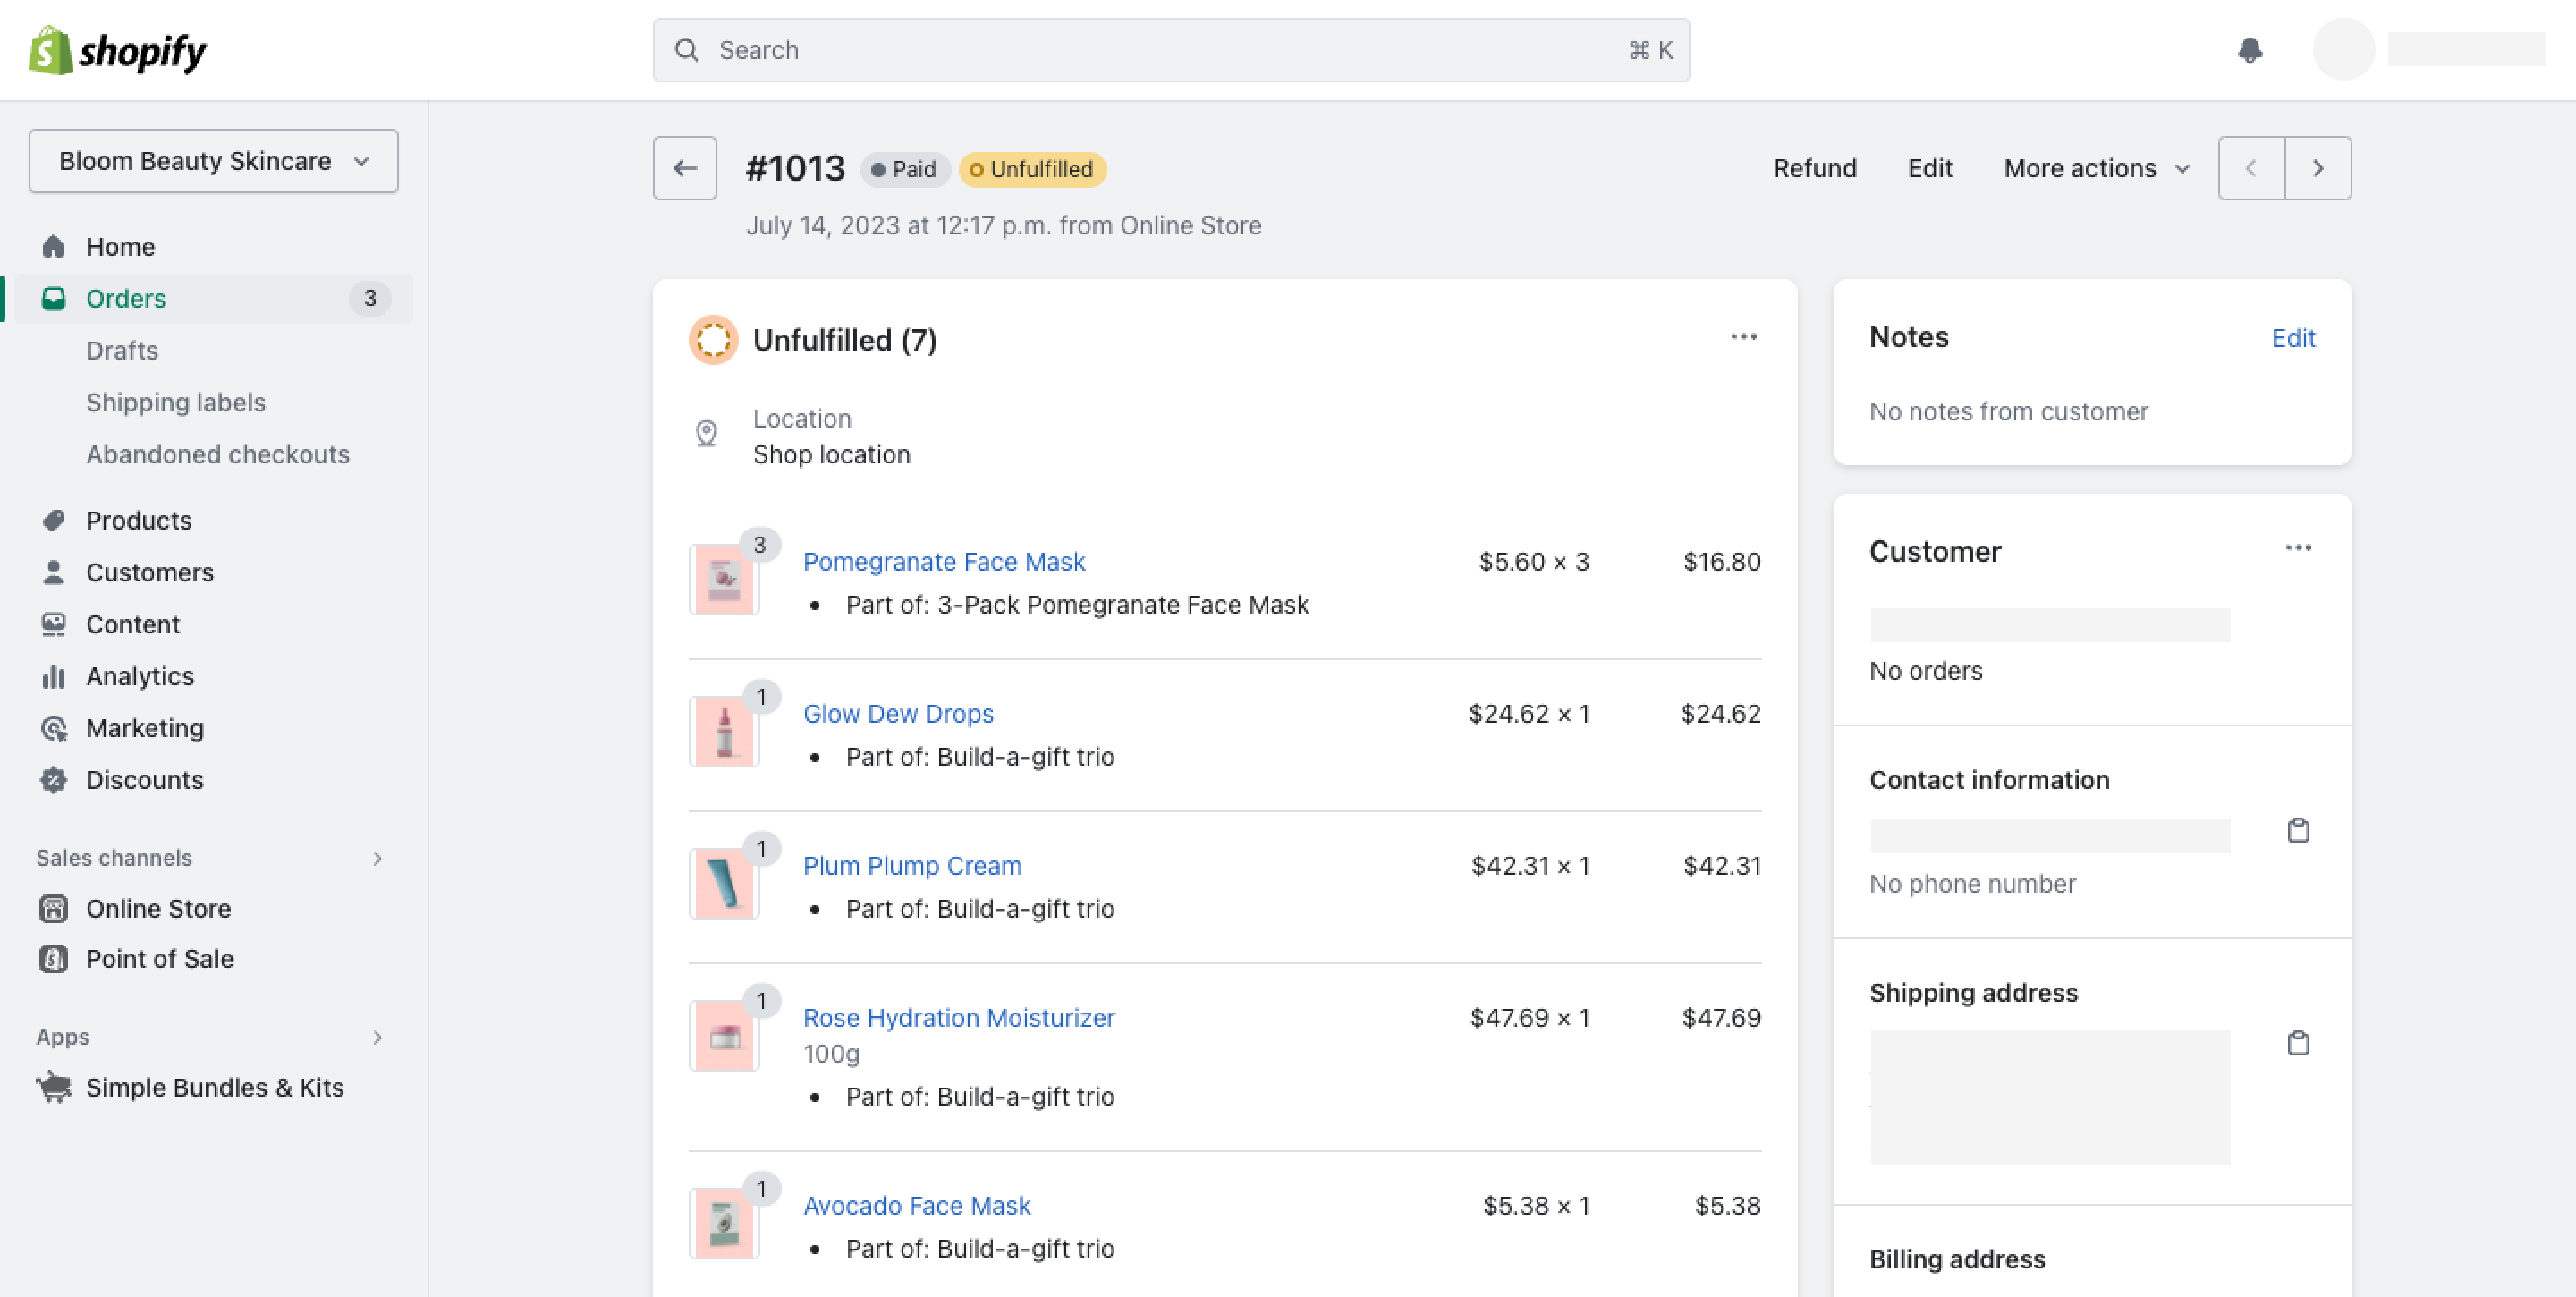
Task: Copy shipping address with clipboard icon
Action: coord(2298,1043)
